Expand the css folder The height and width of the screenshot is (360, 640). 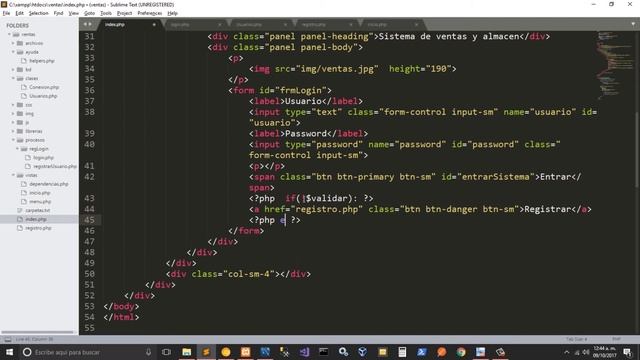(13, 105)
